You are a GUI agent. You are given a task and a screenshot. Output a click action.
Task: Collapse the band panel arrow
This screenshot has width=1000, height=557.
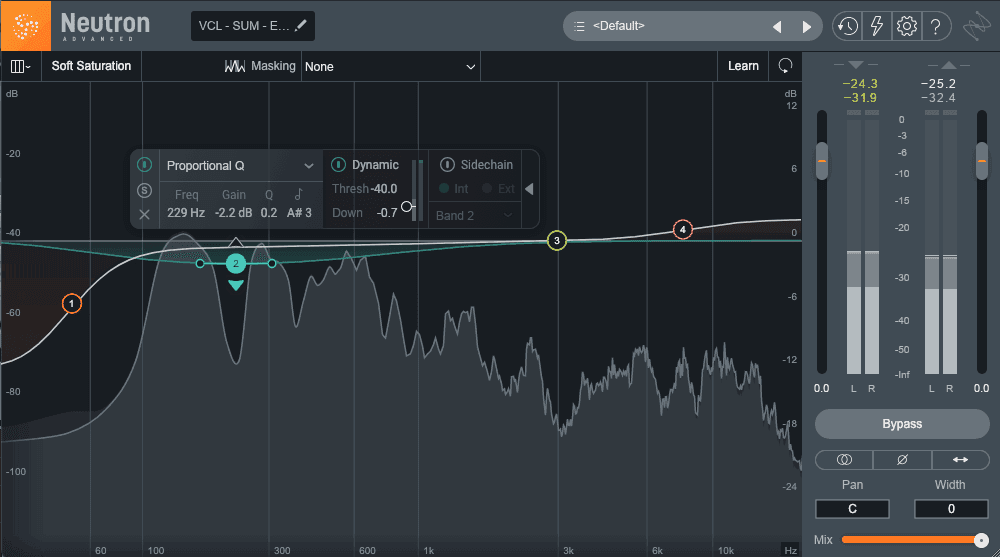(x=529, y=189)
